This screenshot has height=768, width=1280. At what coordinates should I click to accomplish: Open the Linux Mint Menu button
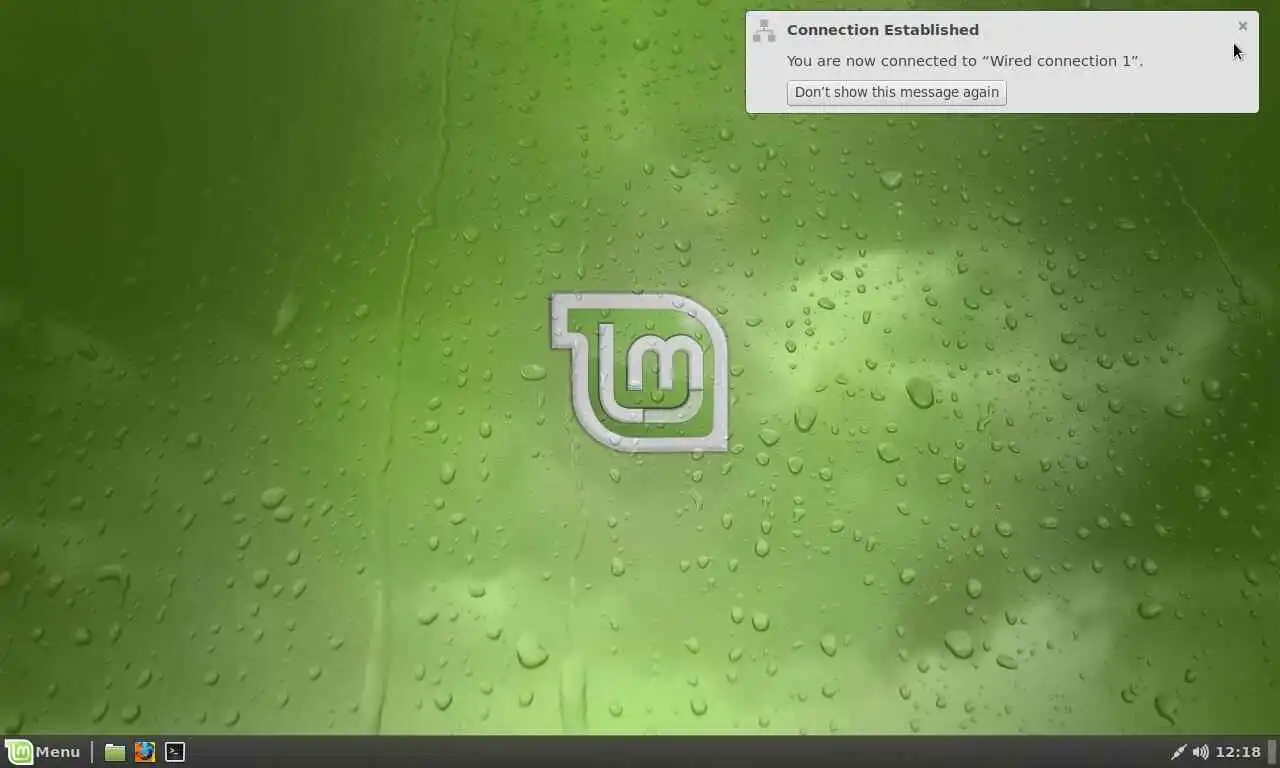pyautogui.click(x=43, y=752)
